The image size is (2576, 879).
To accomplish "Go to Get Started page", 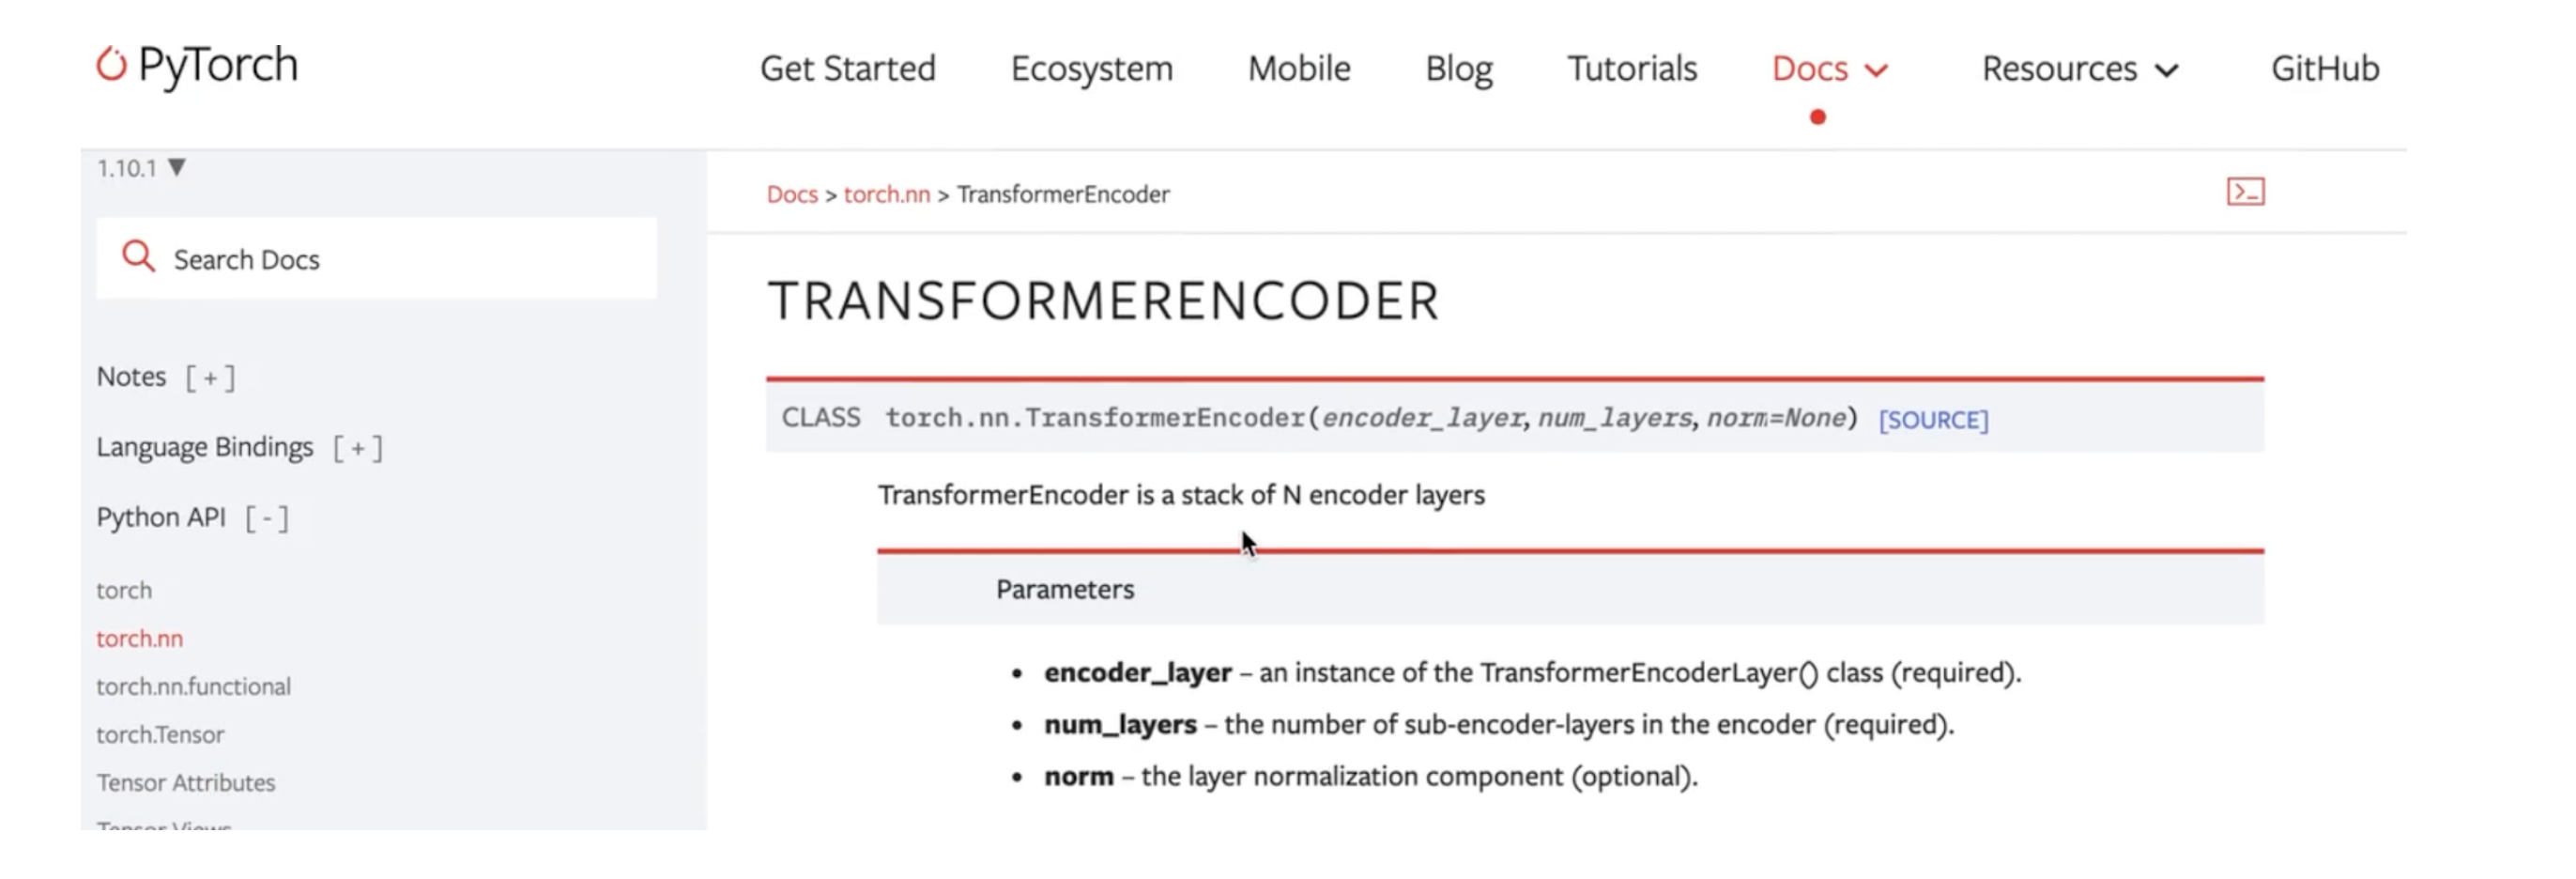I will (x=847, y=69).
